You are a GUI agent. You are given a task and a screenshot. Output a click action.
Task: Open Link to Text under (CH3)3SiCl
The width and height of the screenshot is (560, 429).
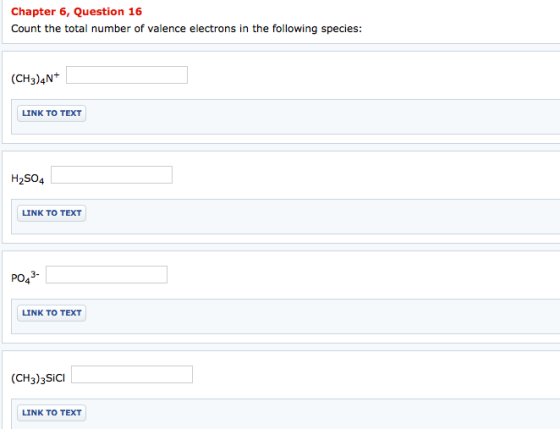(52, 413)
